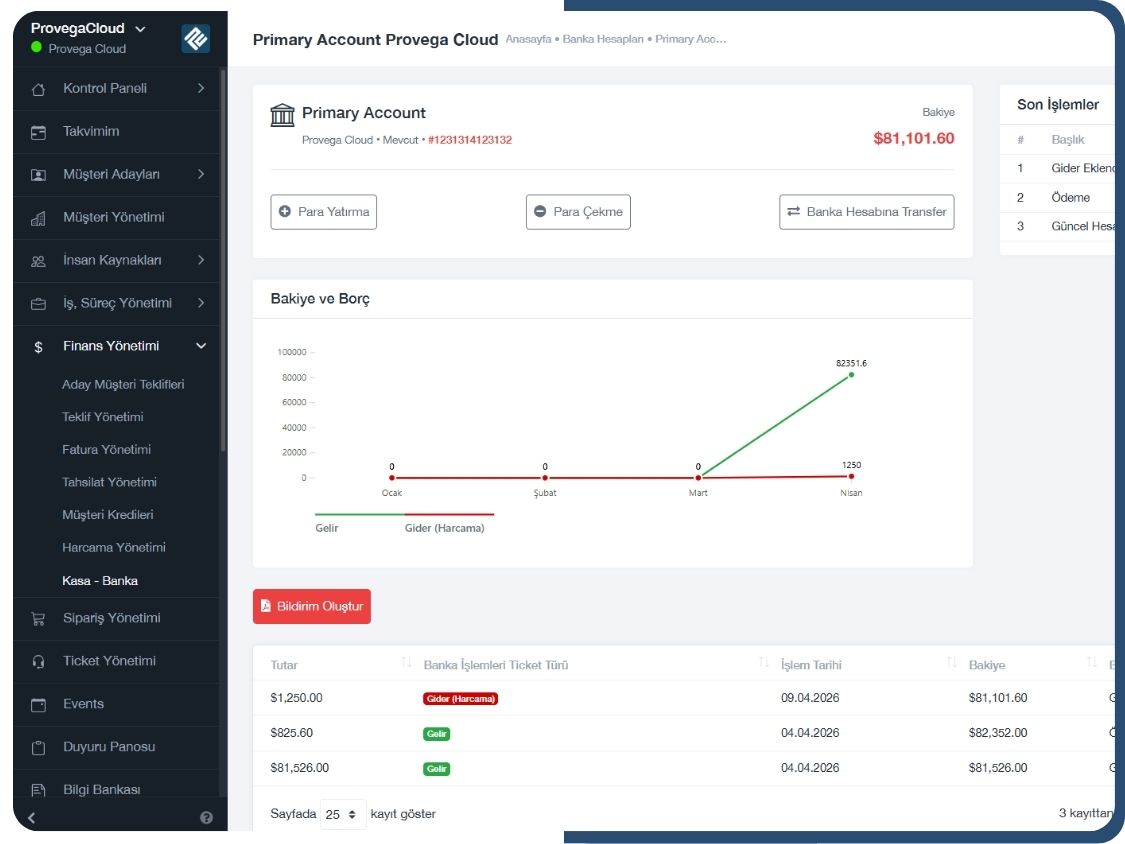Collapse the sidebar with the left arrow
The image size is (1125, 844).
(32, 817)
